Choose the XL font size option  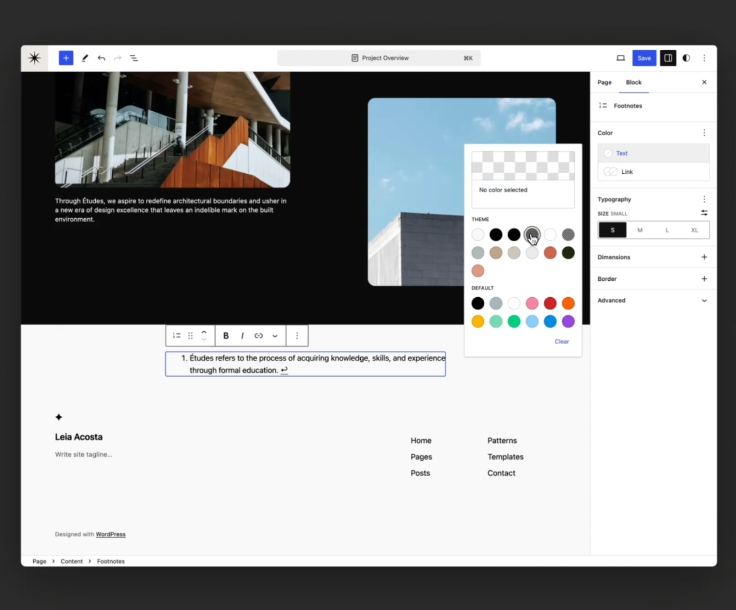[694, 230]
